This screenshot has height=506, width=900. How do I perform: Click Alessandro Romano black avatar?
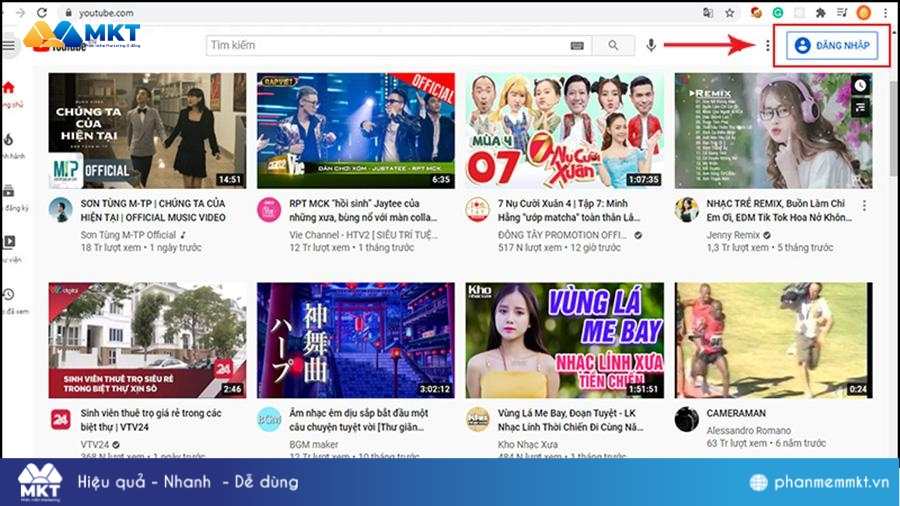pos(686,419)
